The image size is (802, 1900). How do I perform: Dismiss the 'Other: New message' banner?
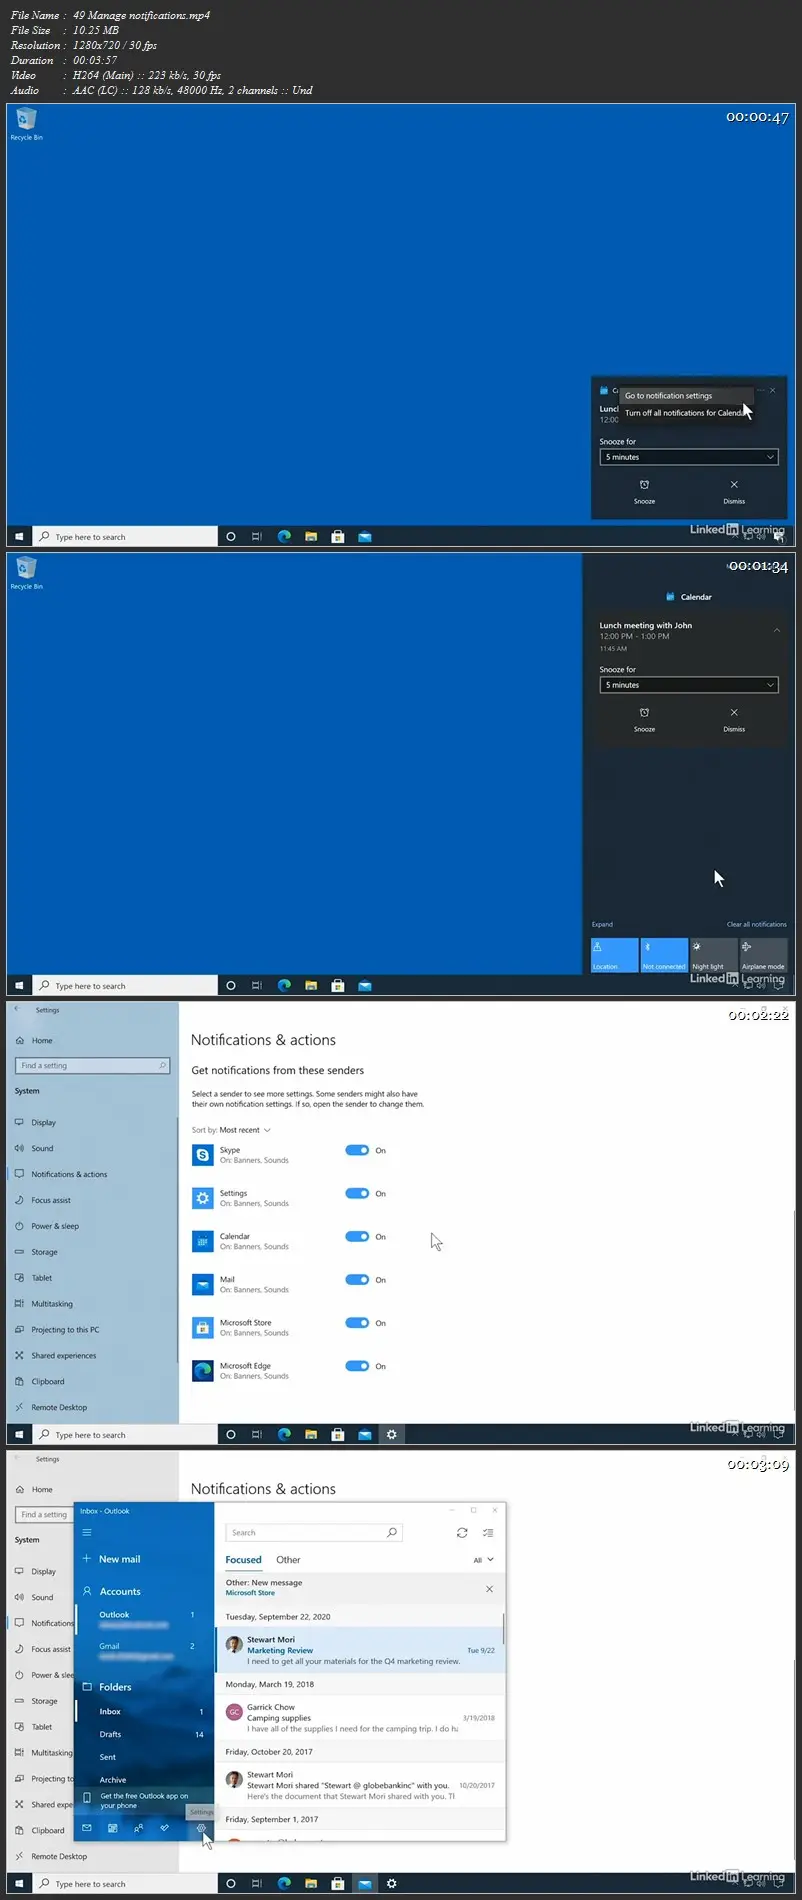[489, 1588]
